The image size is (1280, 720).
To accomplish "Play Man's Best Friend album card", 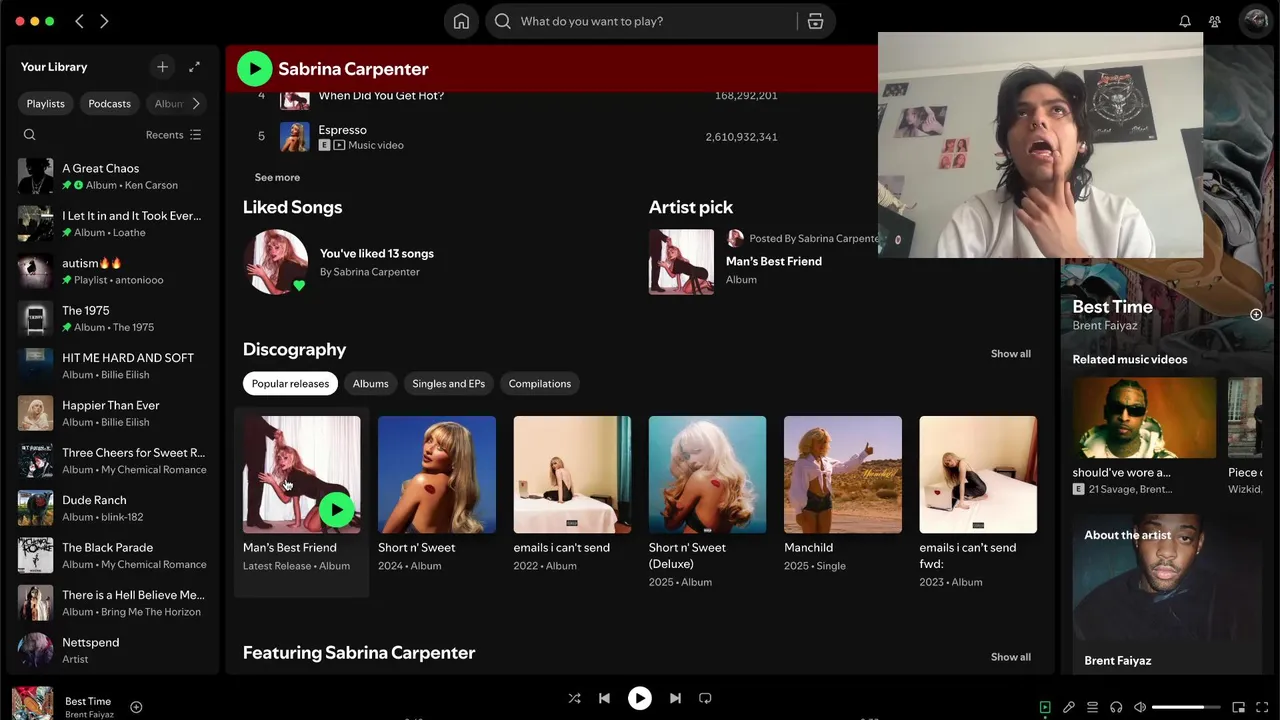I will [336, 509].
